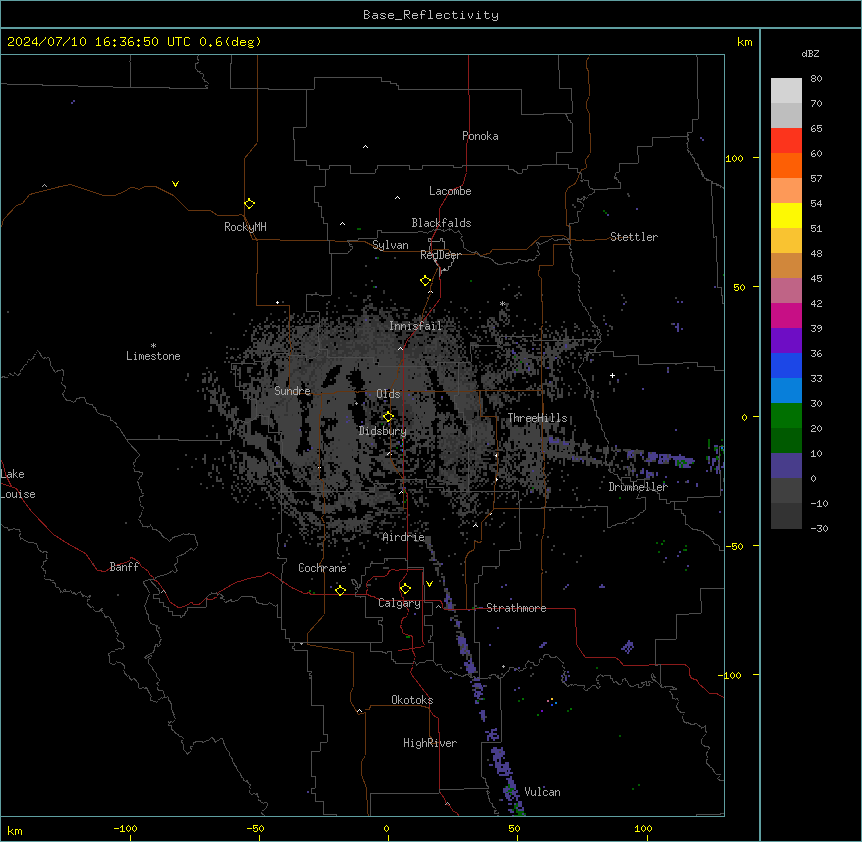Image resolution: width=862 pixels, height=842 pixels.
Task: Select the bright green 30–20 dBZ swatch
Action: pyautogui.click(x=786, y=416)
